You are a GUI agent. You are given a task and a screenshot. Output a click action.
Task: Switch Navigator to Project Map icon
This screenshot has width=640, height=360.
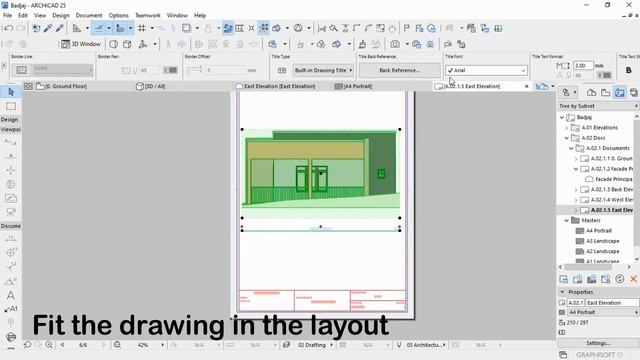pos(591,93)
